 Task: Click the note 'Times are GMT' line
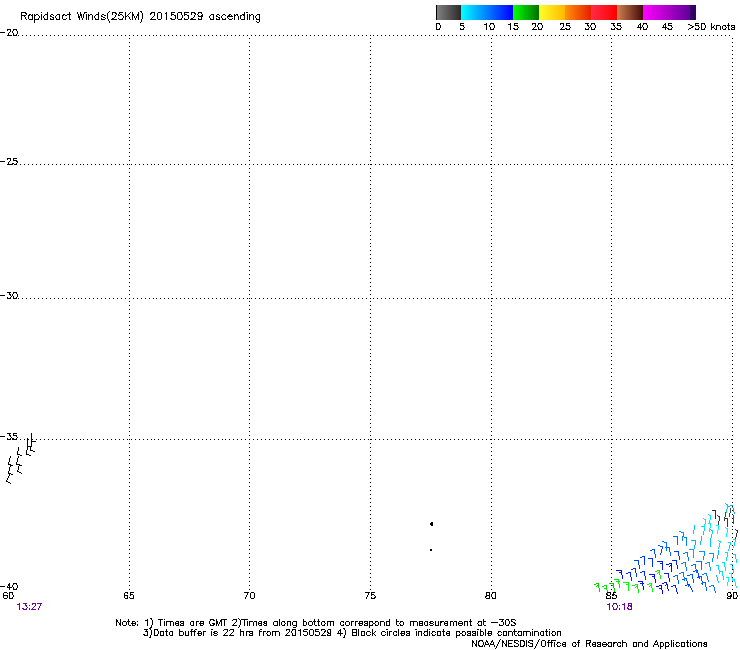[316, 623]
